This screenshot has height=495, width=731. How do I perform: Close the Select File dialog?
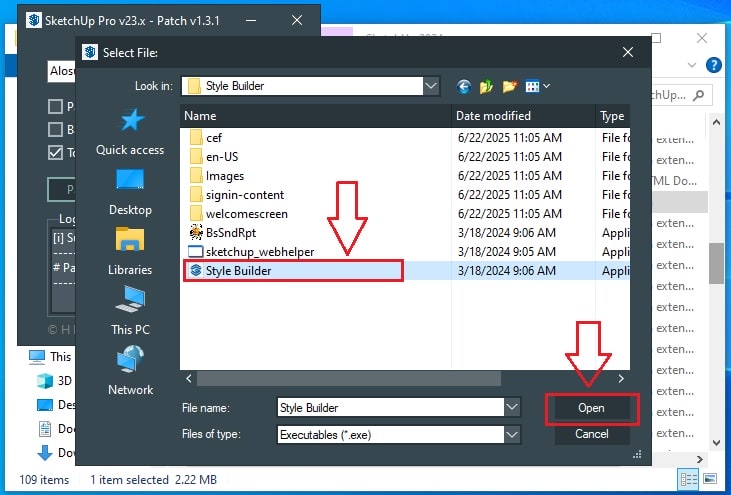tap(628, 52)
